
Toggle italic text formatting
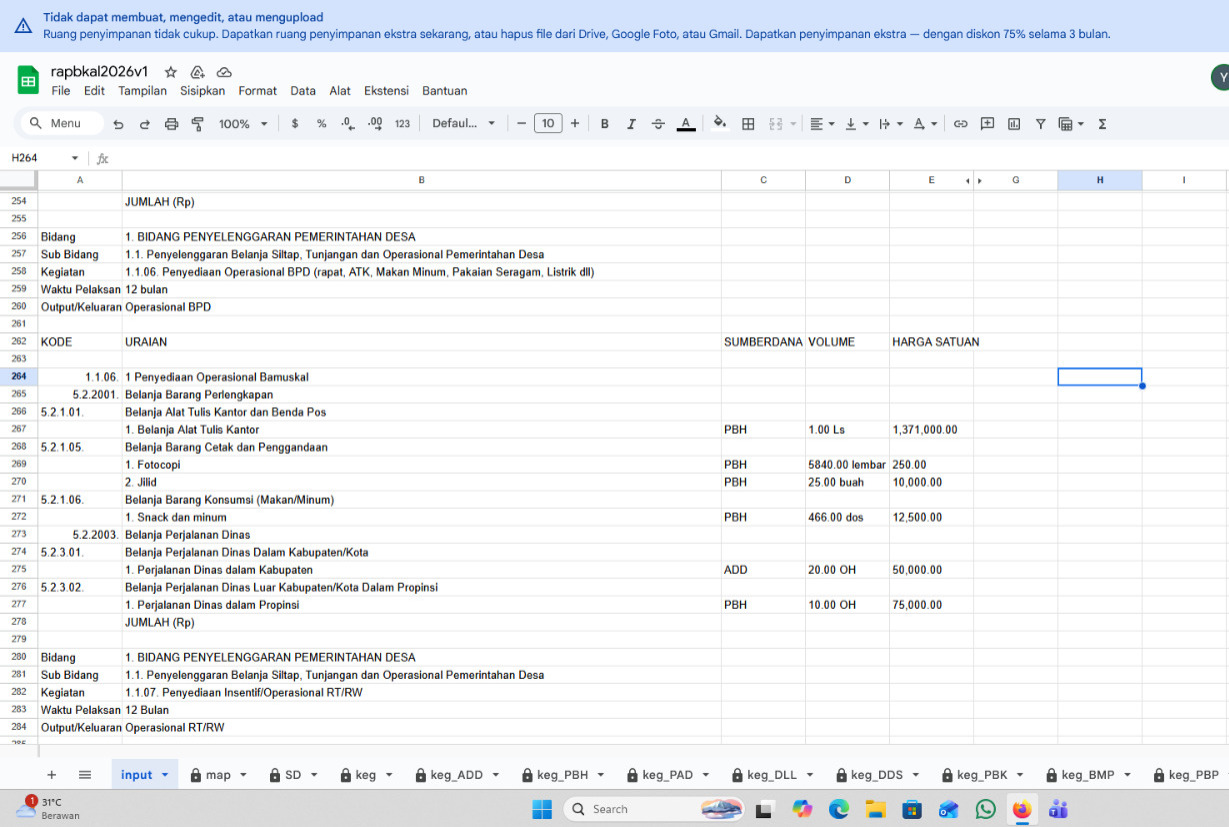[631, 124]
